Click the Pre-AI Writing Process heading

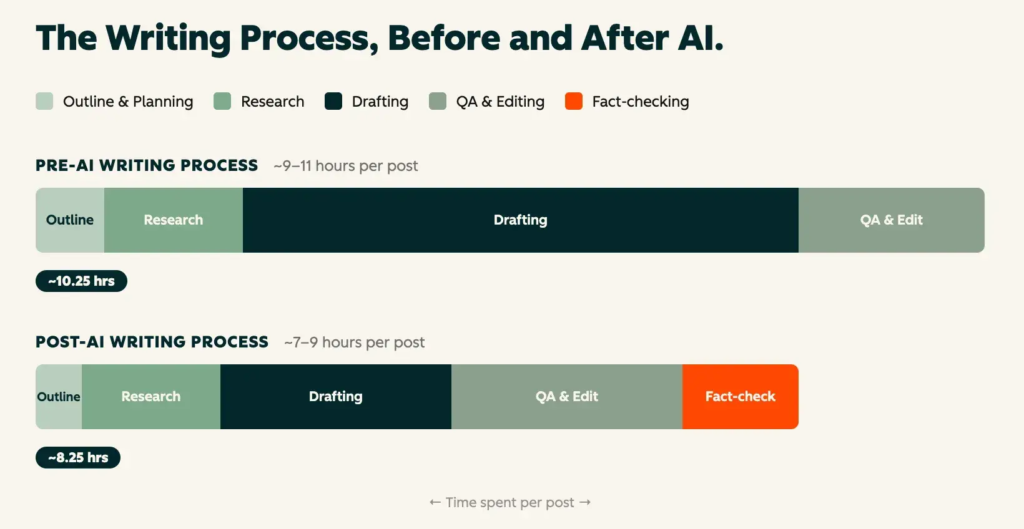[x=147, y=166]
